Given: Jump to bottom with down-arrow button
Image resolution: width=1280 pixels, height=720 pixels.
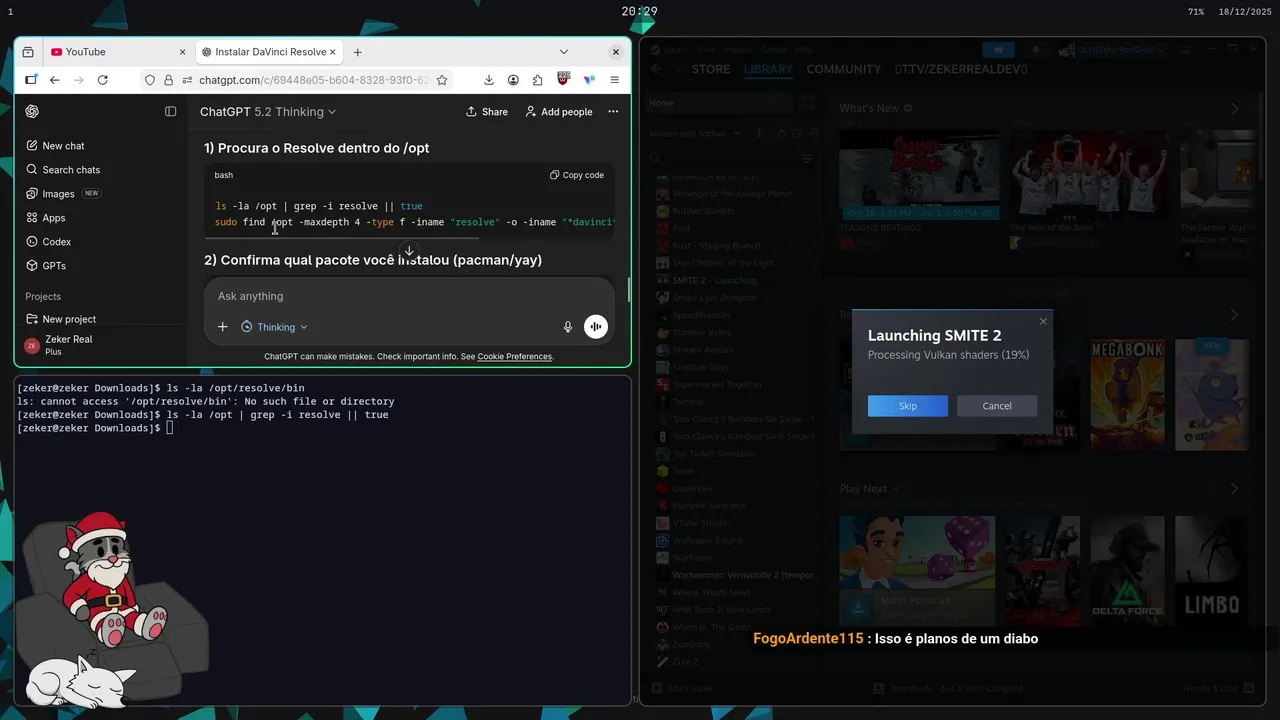Looking at the screenshot, I should tap(409, 251).
